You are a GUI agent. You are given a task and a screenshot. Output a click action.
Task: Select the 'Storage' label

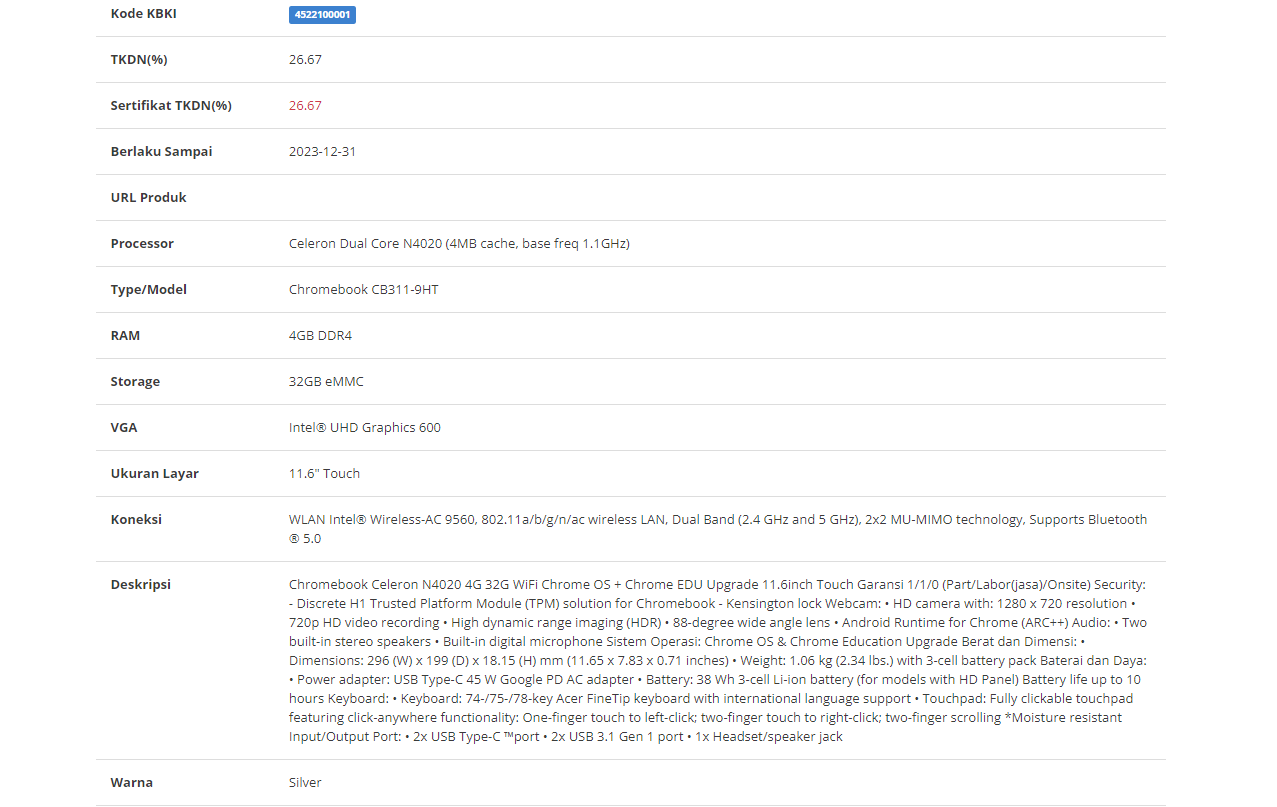pos(135,382)
